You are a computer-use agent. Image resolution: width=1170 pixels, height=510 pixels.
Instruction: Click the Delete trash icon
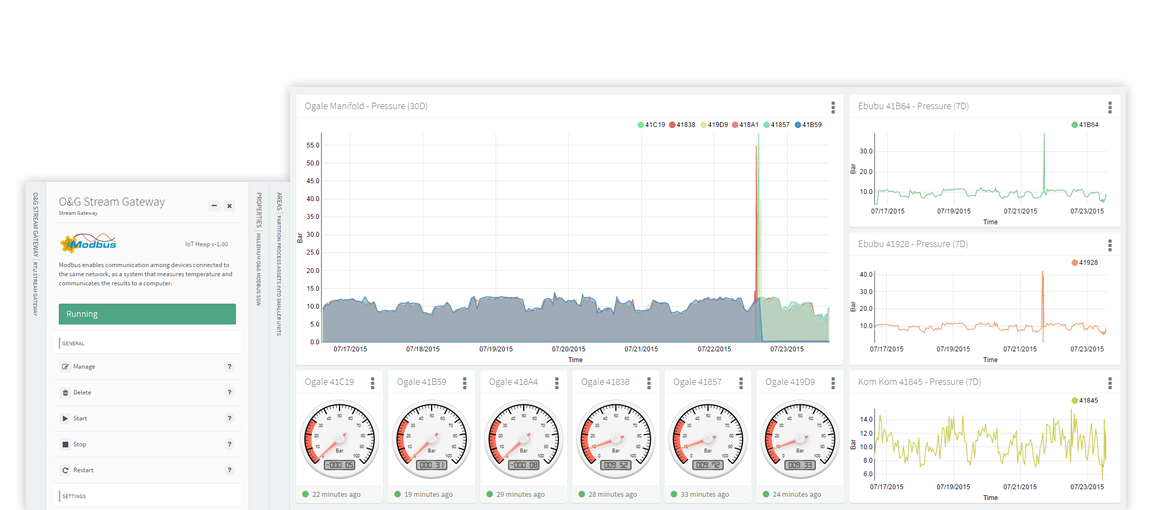[x=66, y=393]
